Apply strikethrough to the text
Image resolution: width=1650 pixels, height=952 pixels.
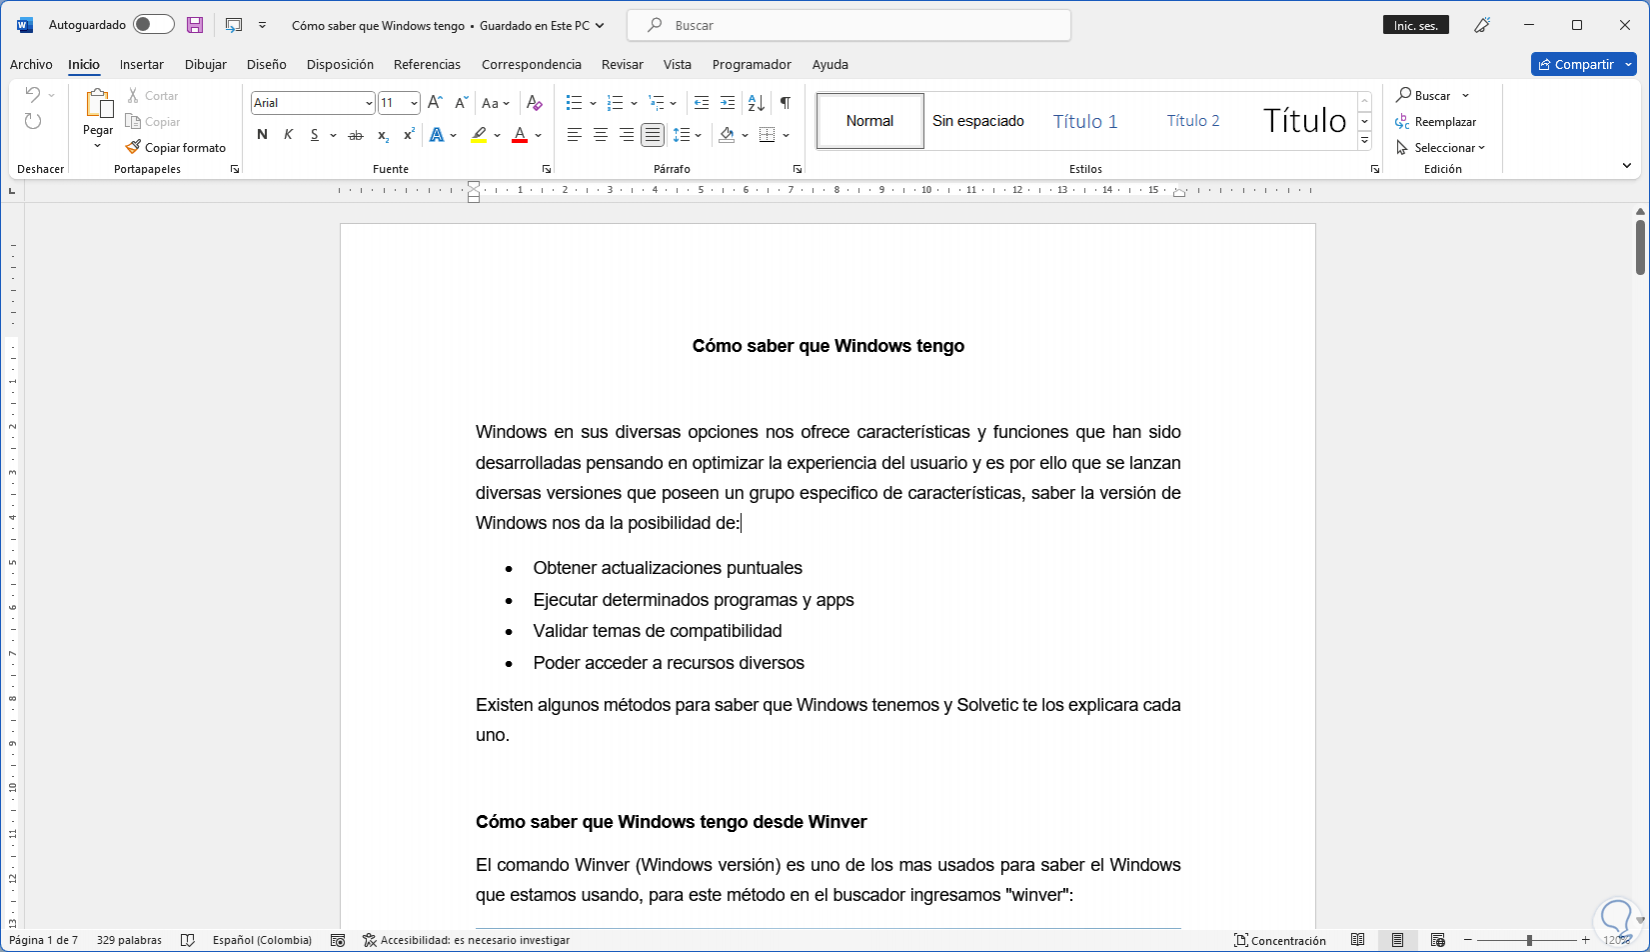click(355, 135)
